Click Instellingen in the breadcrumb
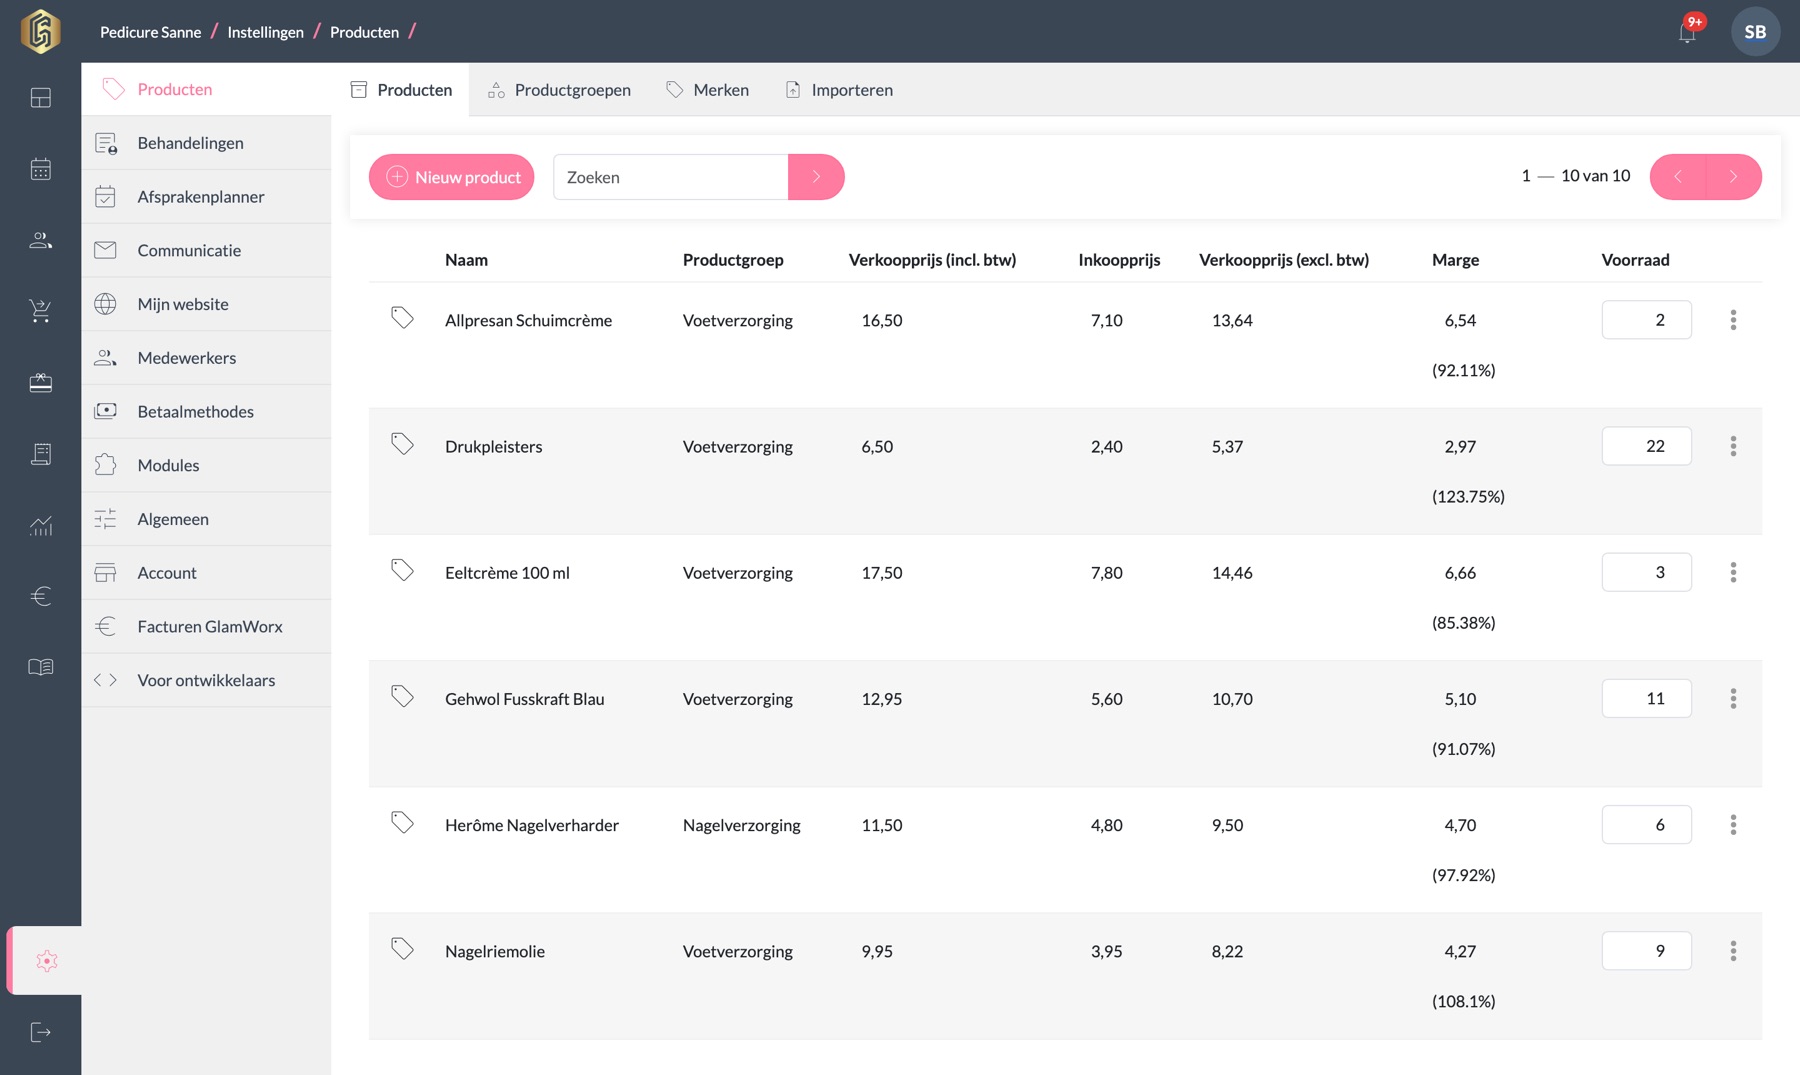Viewport: 1800px width, 1075px height. coord(265,32)
